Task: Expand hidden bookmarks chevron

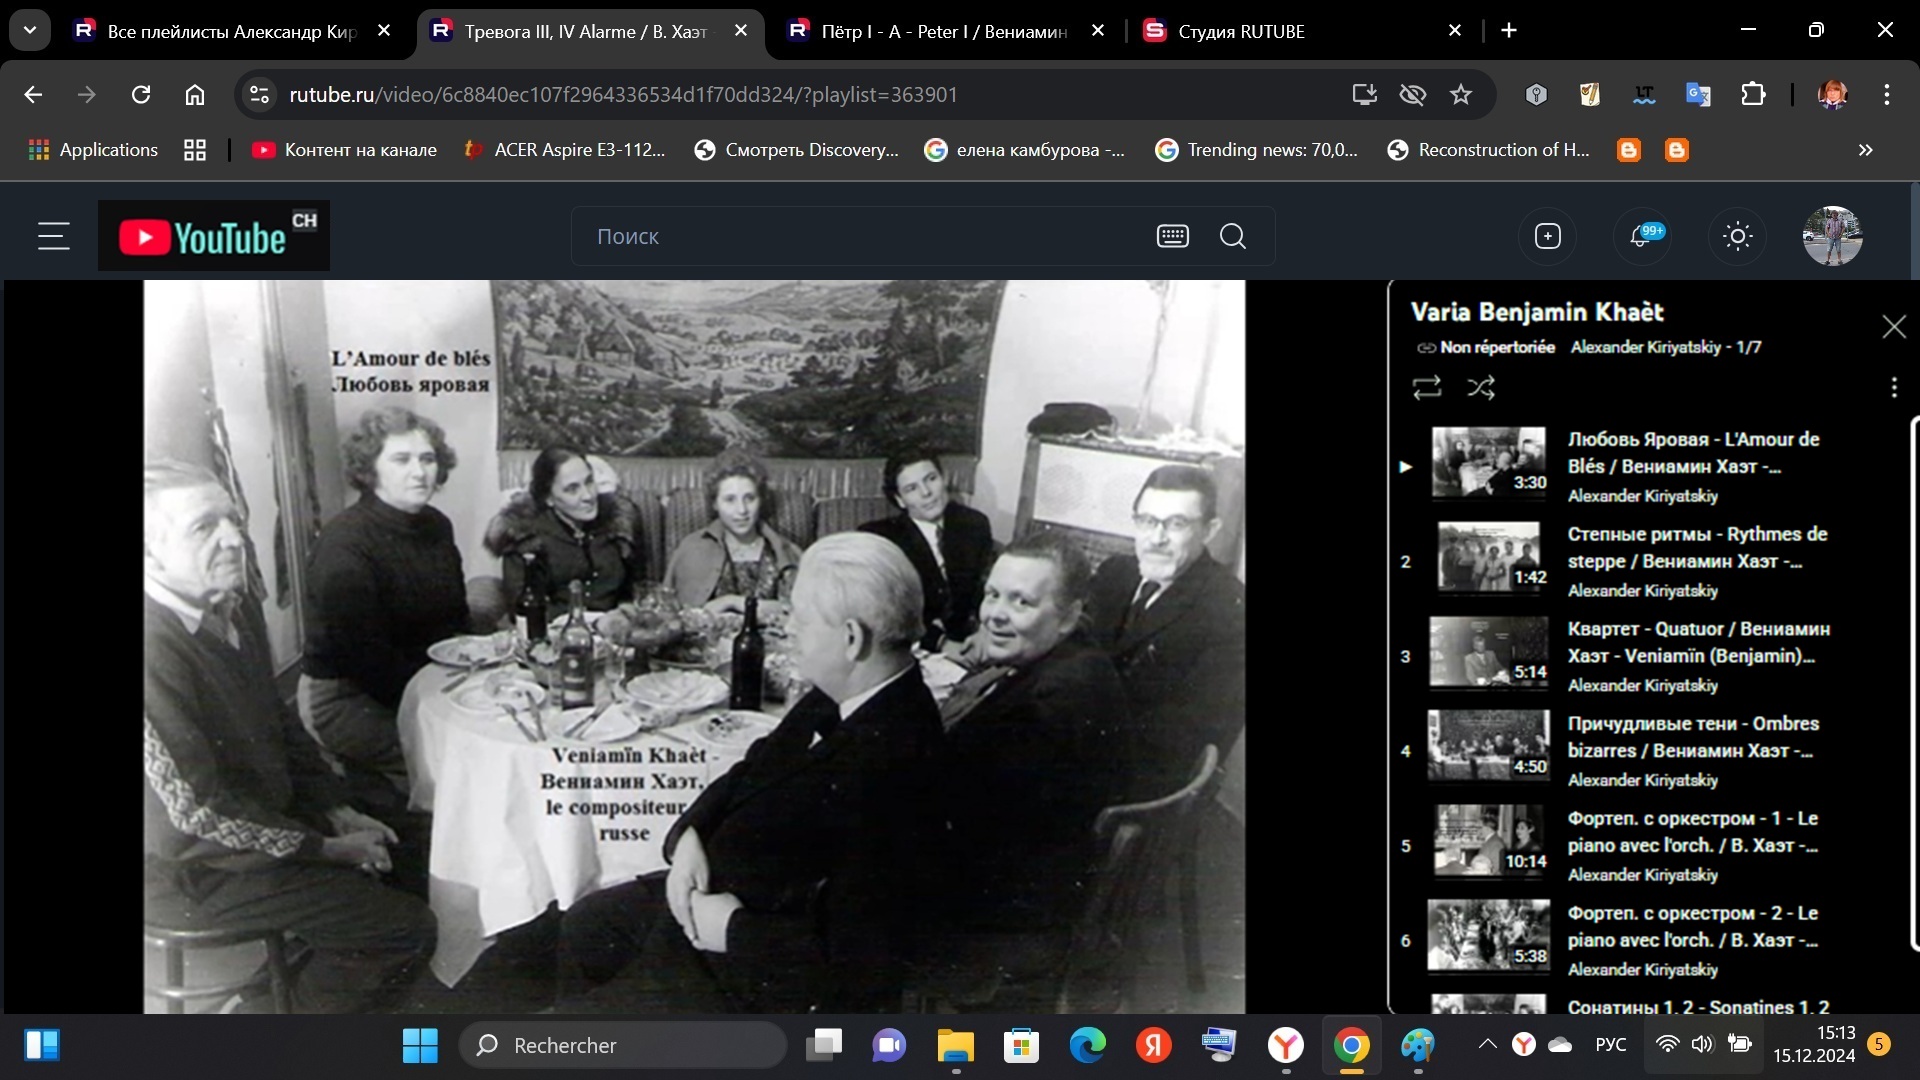Action: 1865,150
